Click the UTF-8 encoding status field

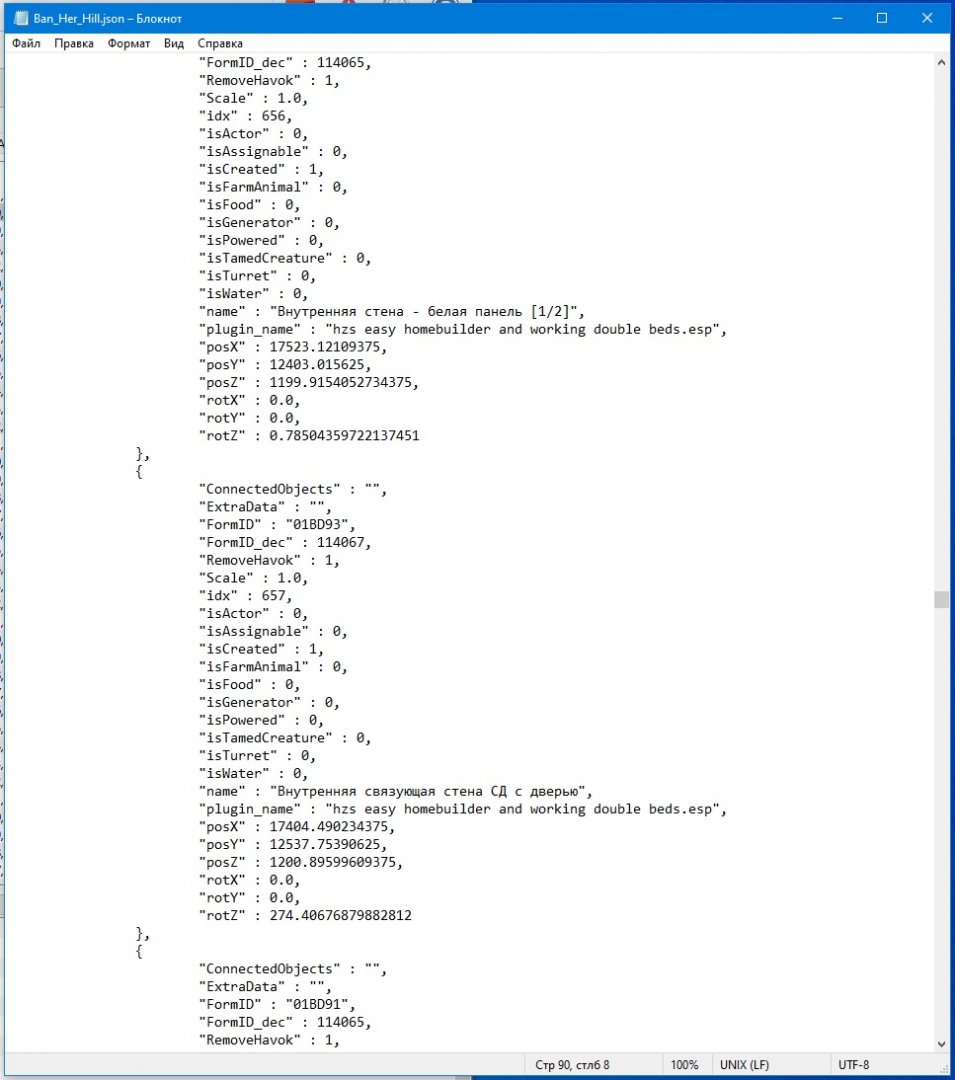854,1065
